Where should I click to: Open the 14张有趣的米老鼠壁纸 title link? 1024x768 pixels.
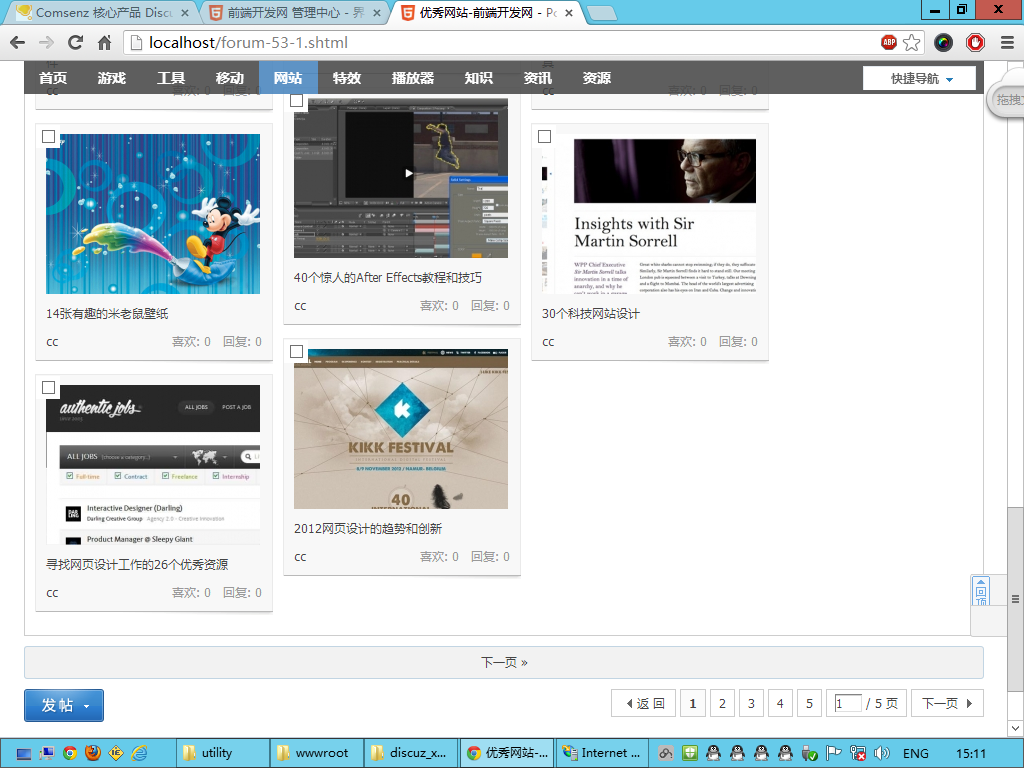tap(107, 313)
